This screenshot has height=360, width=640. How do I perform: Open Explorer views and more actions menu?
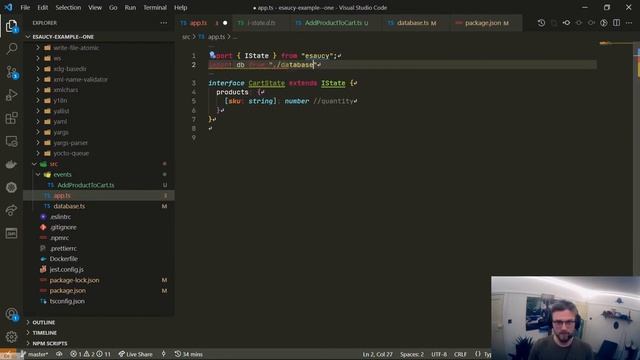[x=164, y=23]
